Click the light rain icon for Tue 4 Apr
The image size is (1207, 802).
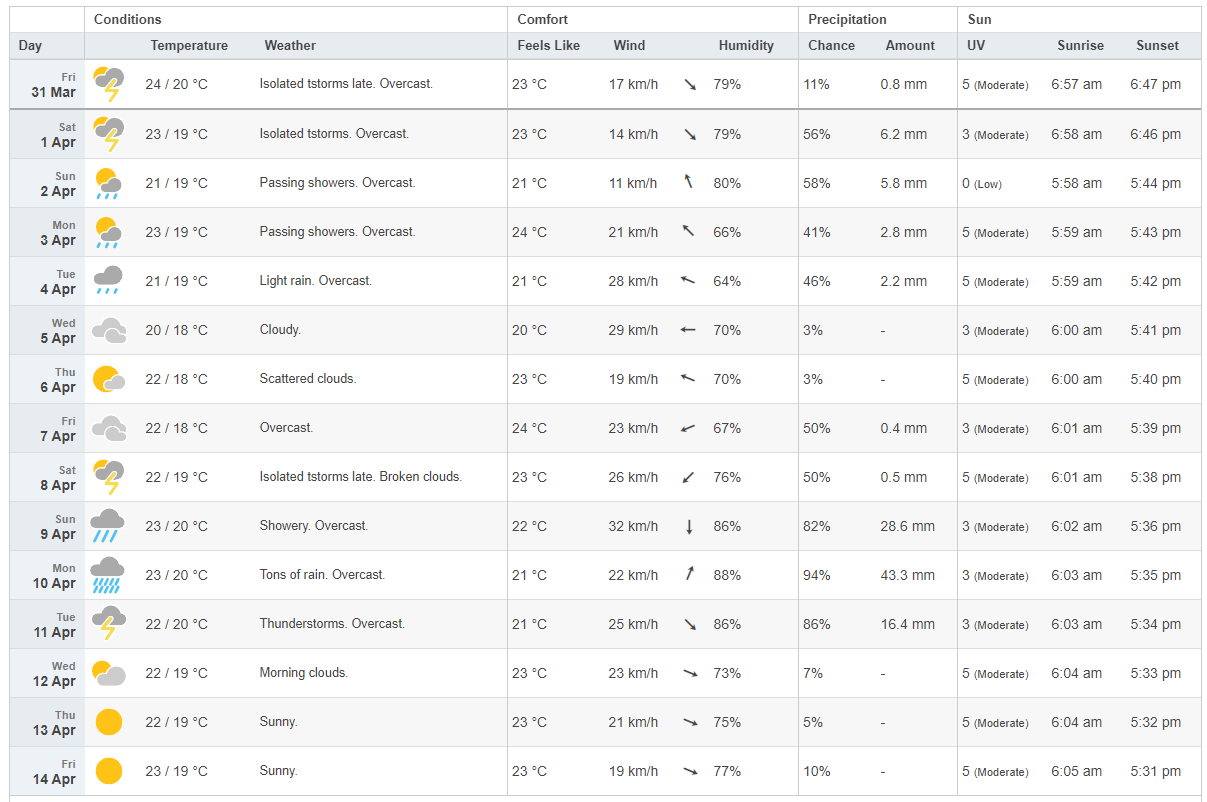tap(108, 281)
